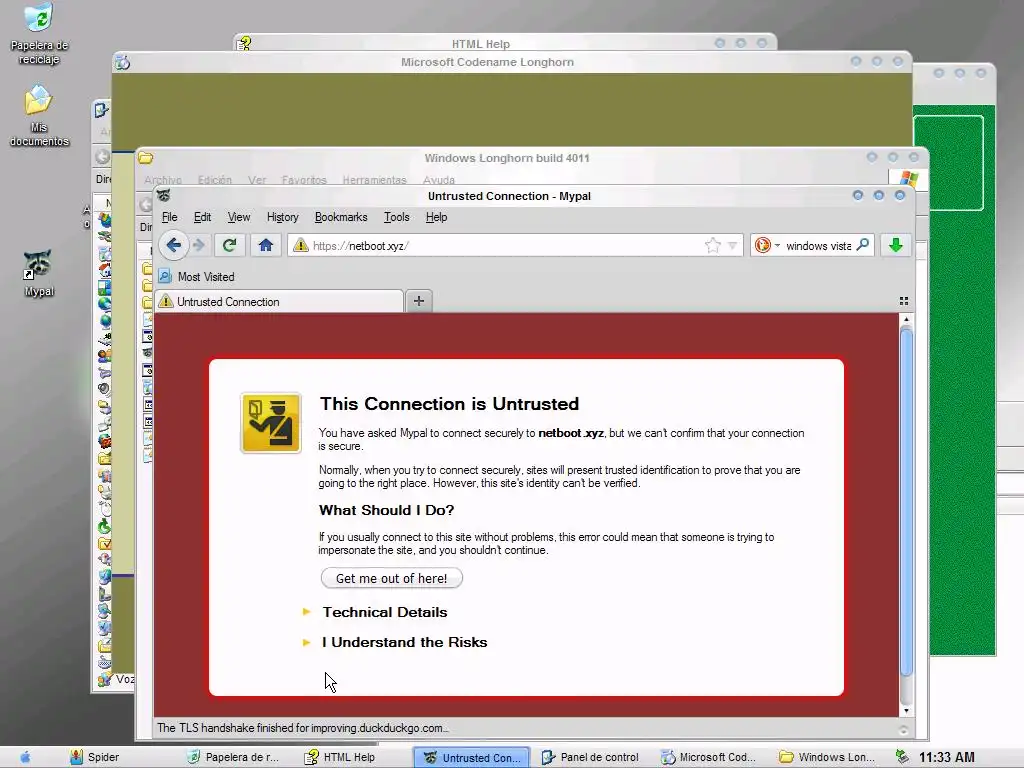
Task: Select the Mis documentos desktop icon
Action: pyautogui.click(x=39, y=116)
